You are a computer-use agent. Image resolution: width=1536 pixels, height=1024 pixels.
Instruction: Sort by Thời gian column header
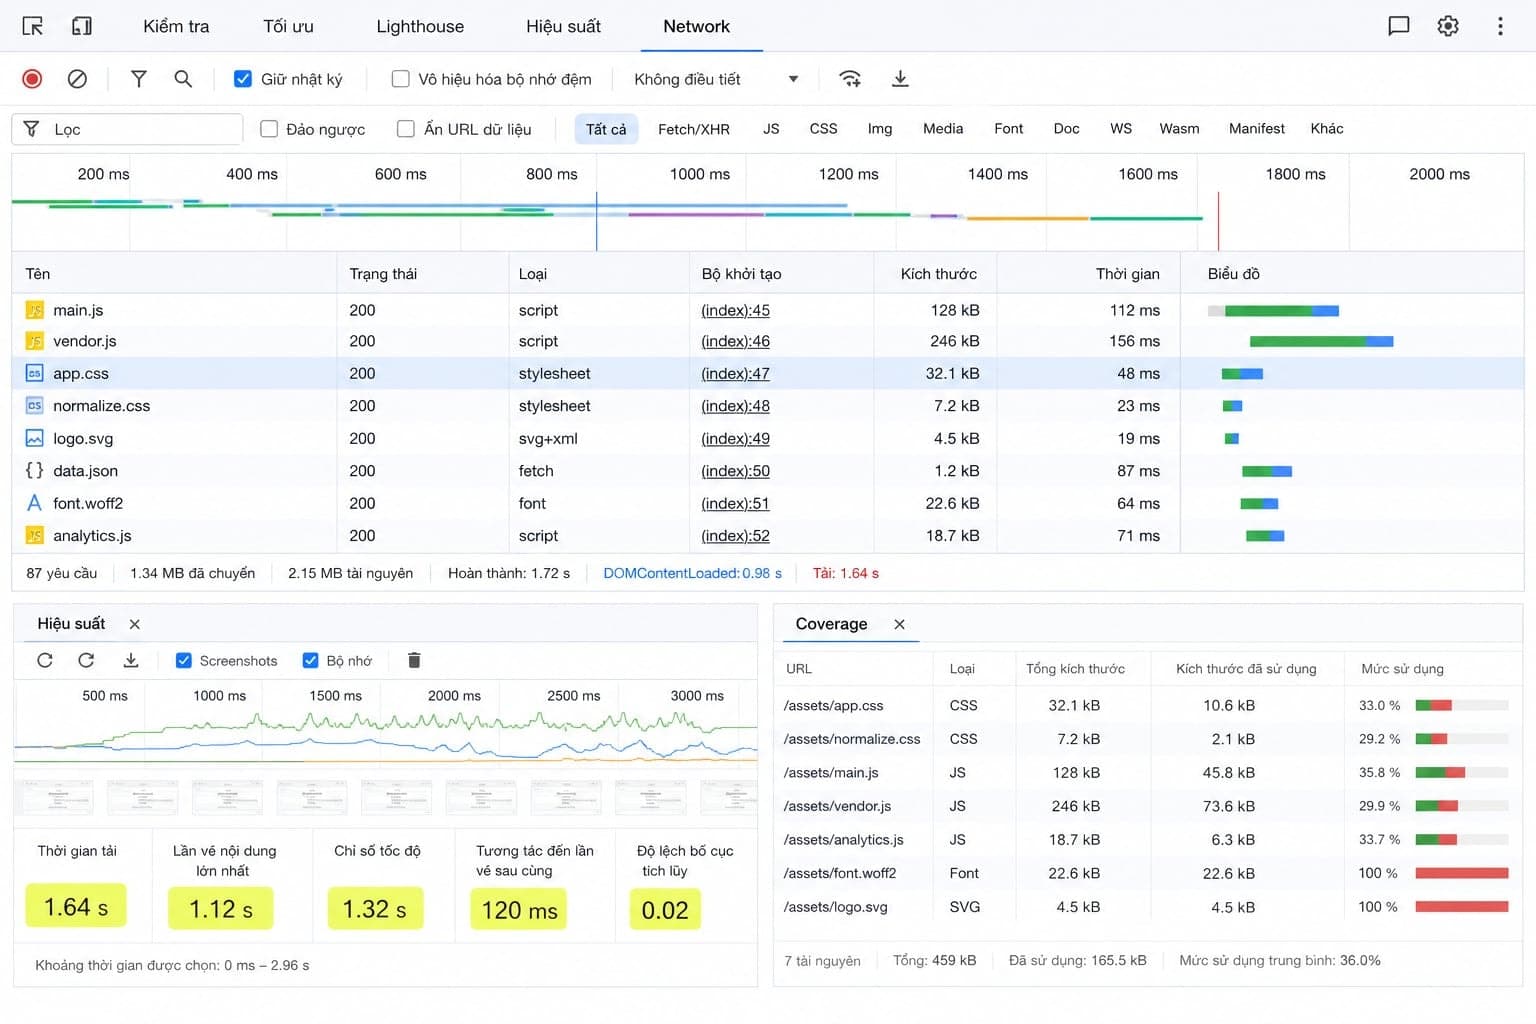(1127, 274)
